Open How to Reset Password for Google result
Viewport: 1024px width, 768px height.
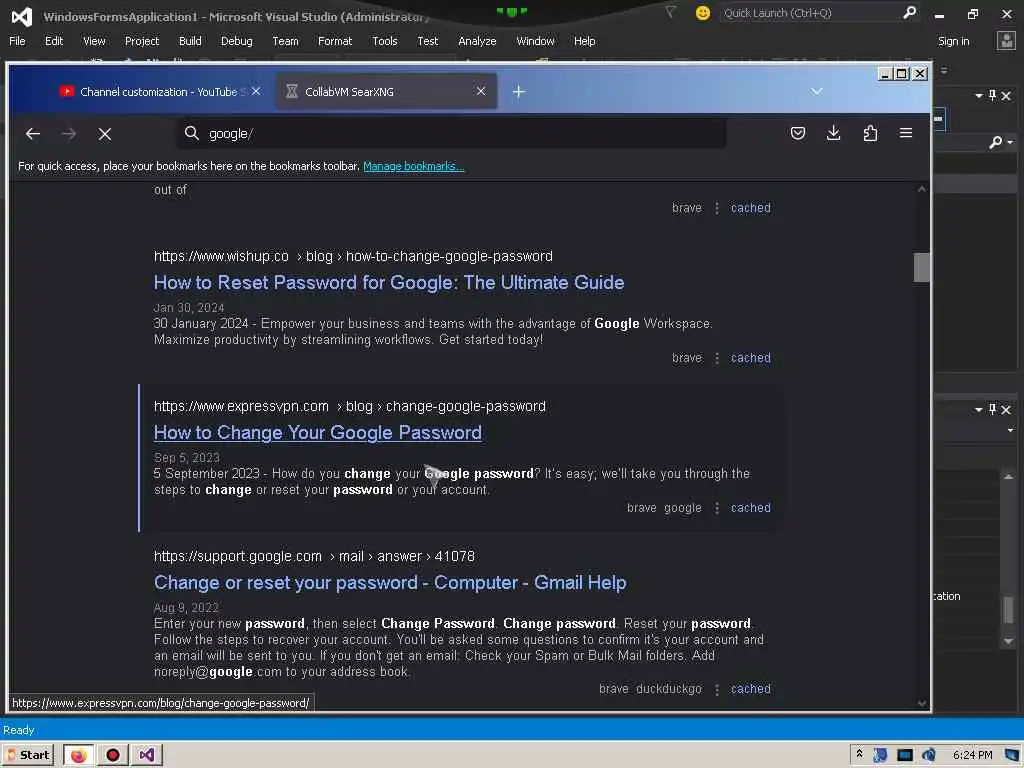[389, 283]
